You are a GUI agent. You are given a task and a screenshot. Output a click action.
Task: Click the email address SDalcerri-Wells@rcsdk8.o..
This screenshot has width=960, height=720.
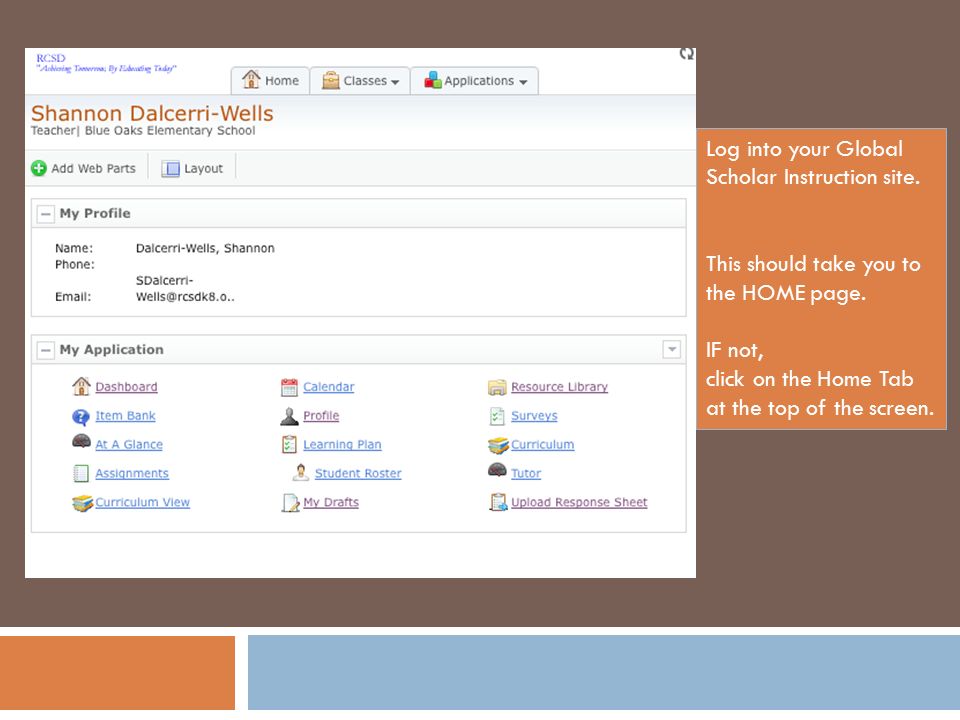[x=185, y=288]
